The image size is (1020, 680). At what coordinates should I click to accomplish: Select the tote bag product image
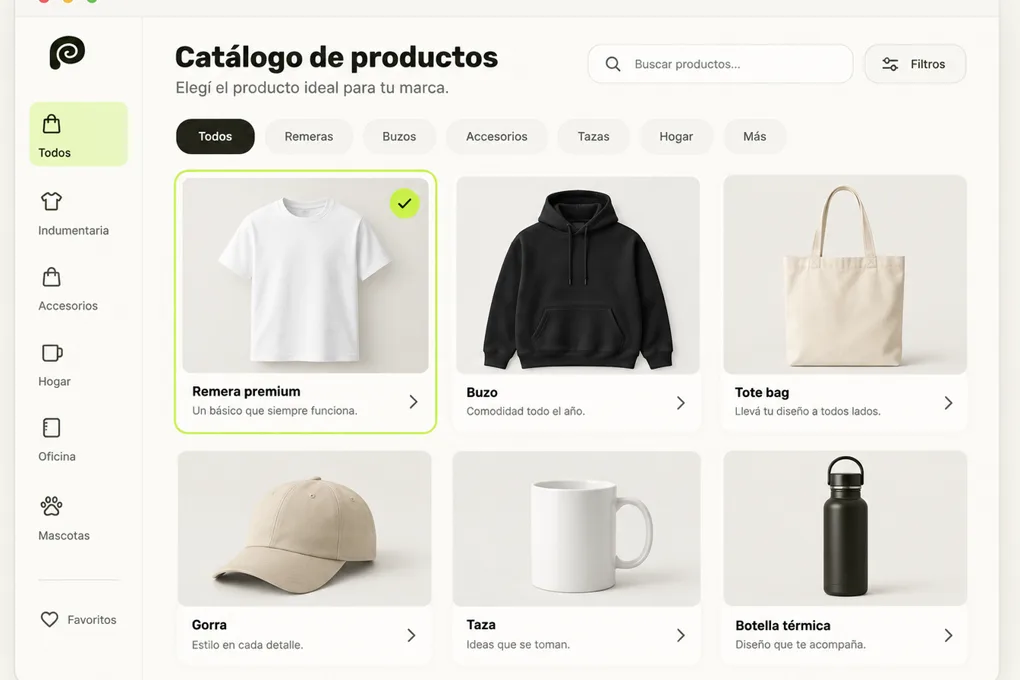845,275
